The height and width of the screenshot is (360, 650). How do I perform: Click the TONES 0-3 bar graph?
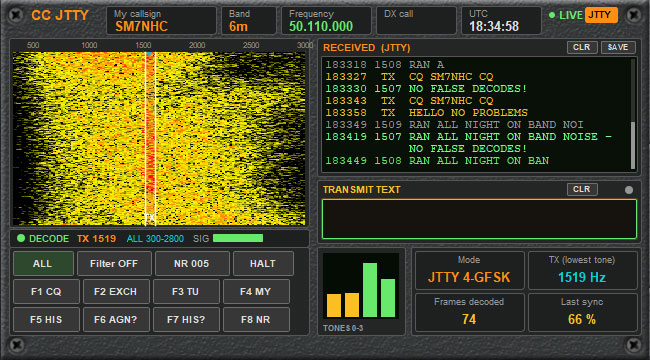click(361, 286)
